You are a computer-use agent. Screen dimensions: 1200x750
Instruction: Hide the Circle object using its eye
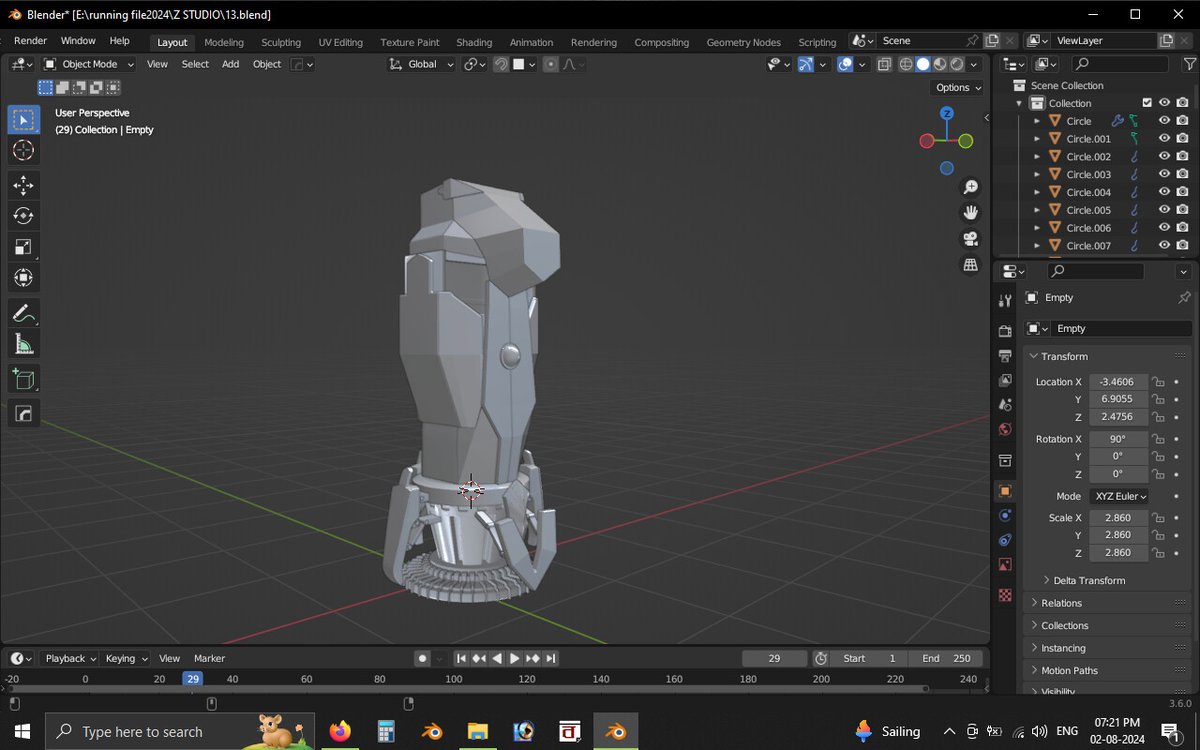coord(1164,121)
